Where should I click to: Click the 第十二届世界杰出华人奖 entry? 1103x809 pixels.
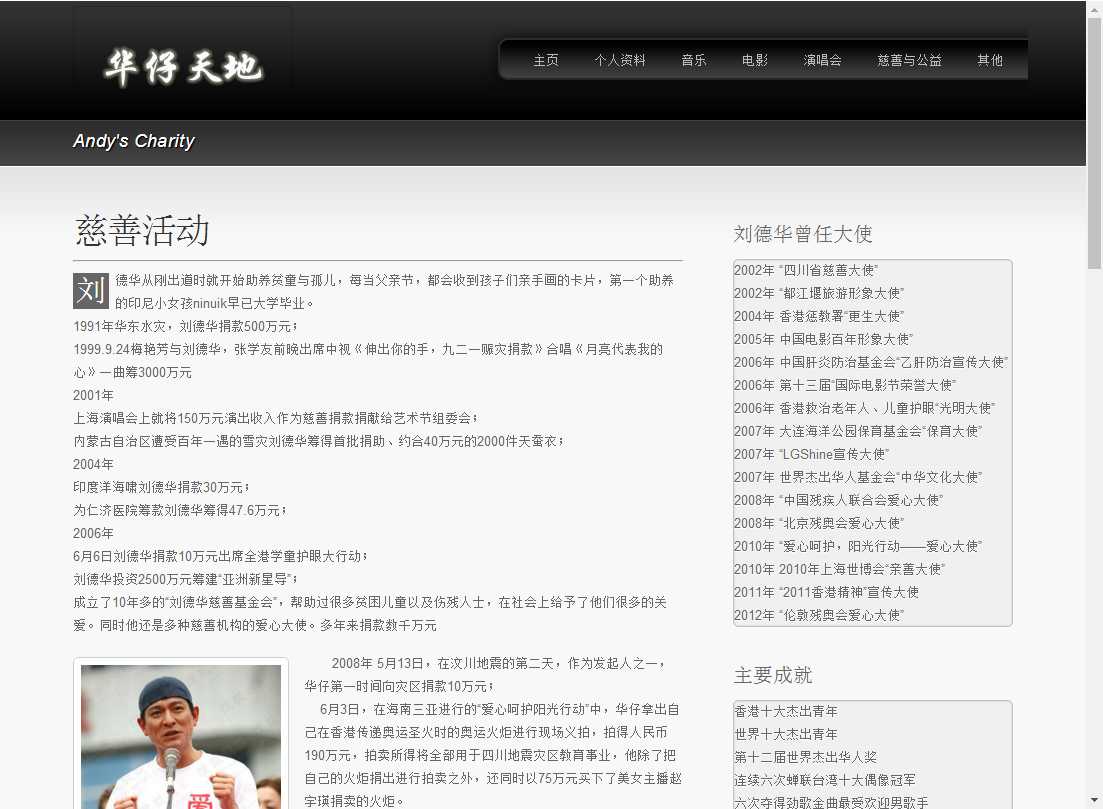coord(805,757)
